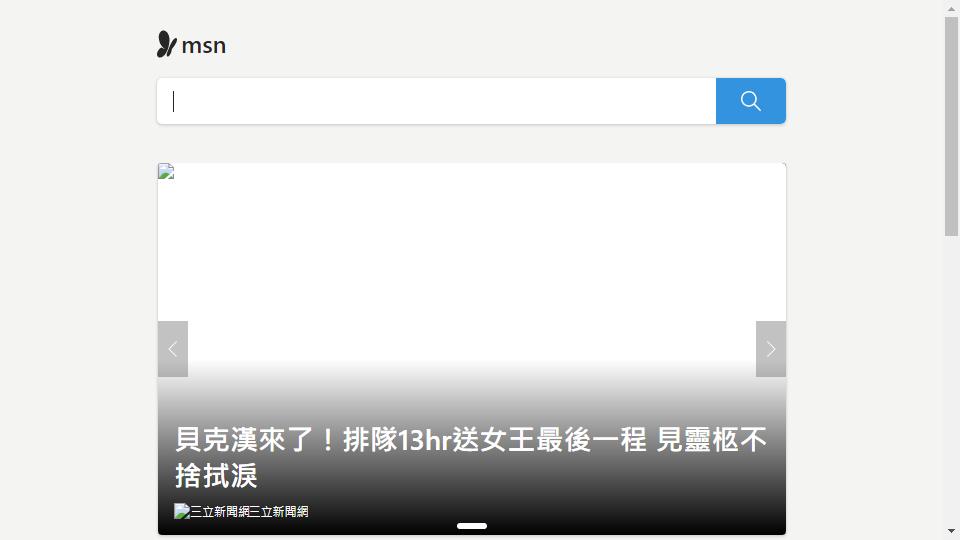The height and width of the screenshot is (540, 960).
Task: Click the vertical scrollbar thumb
Action: tap(951, 126)
